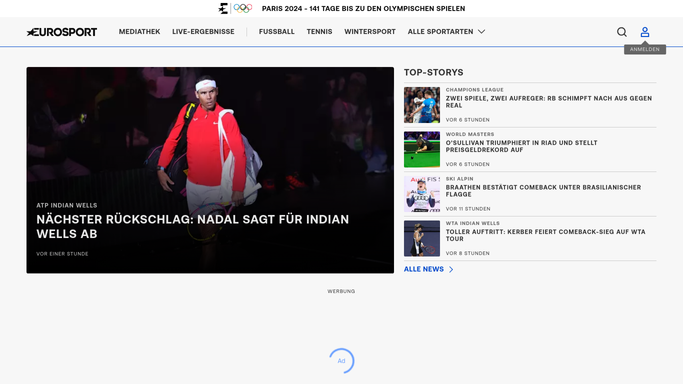Read Nadal sagt für Indian Wells ab
683x384 pixels.
[193, 226]
